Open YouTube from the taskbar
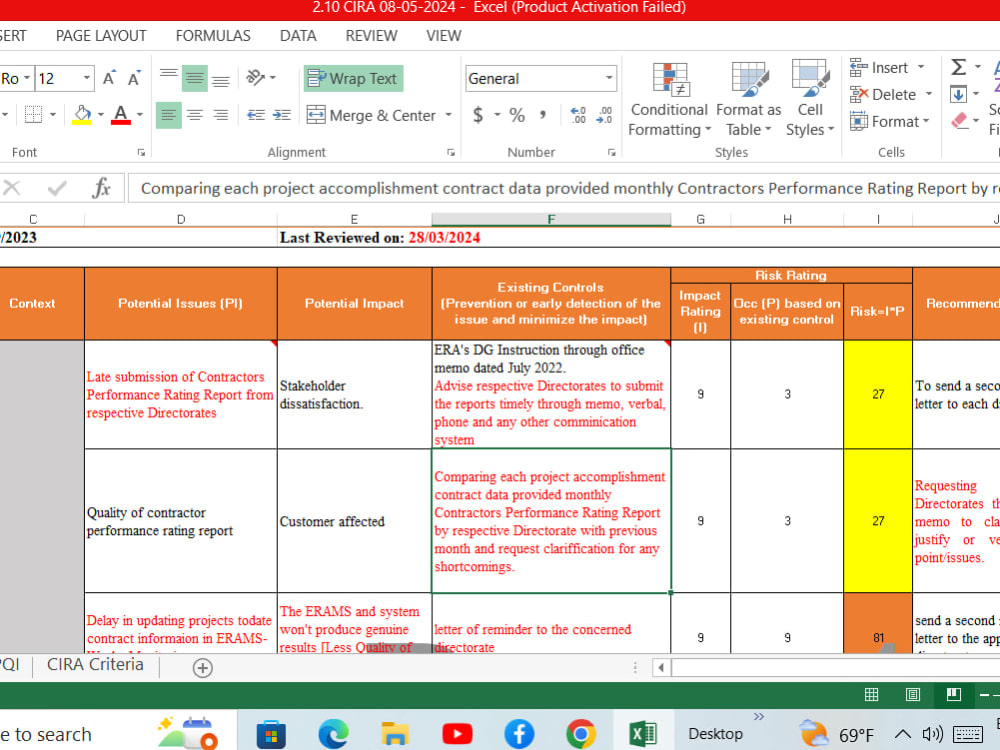 coord(457,733)
